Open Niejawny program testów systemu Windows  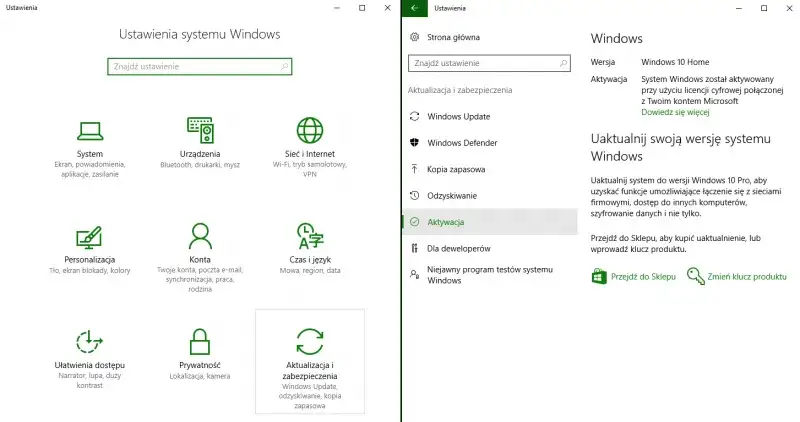(490, 275)
